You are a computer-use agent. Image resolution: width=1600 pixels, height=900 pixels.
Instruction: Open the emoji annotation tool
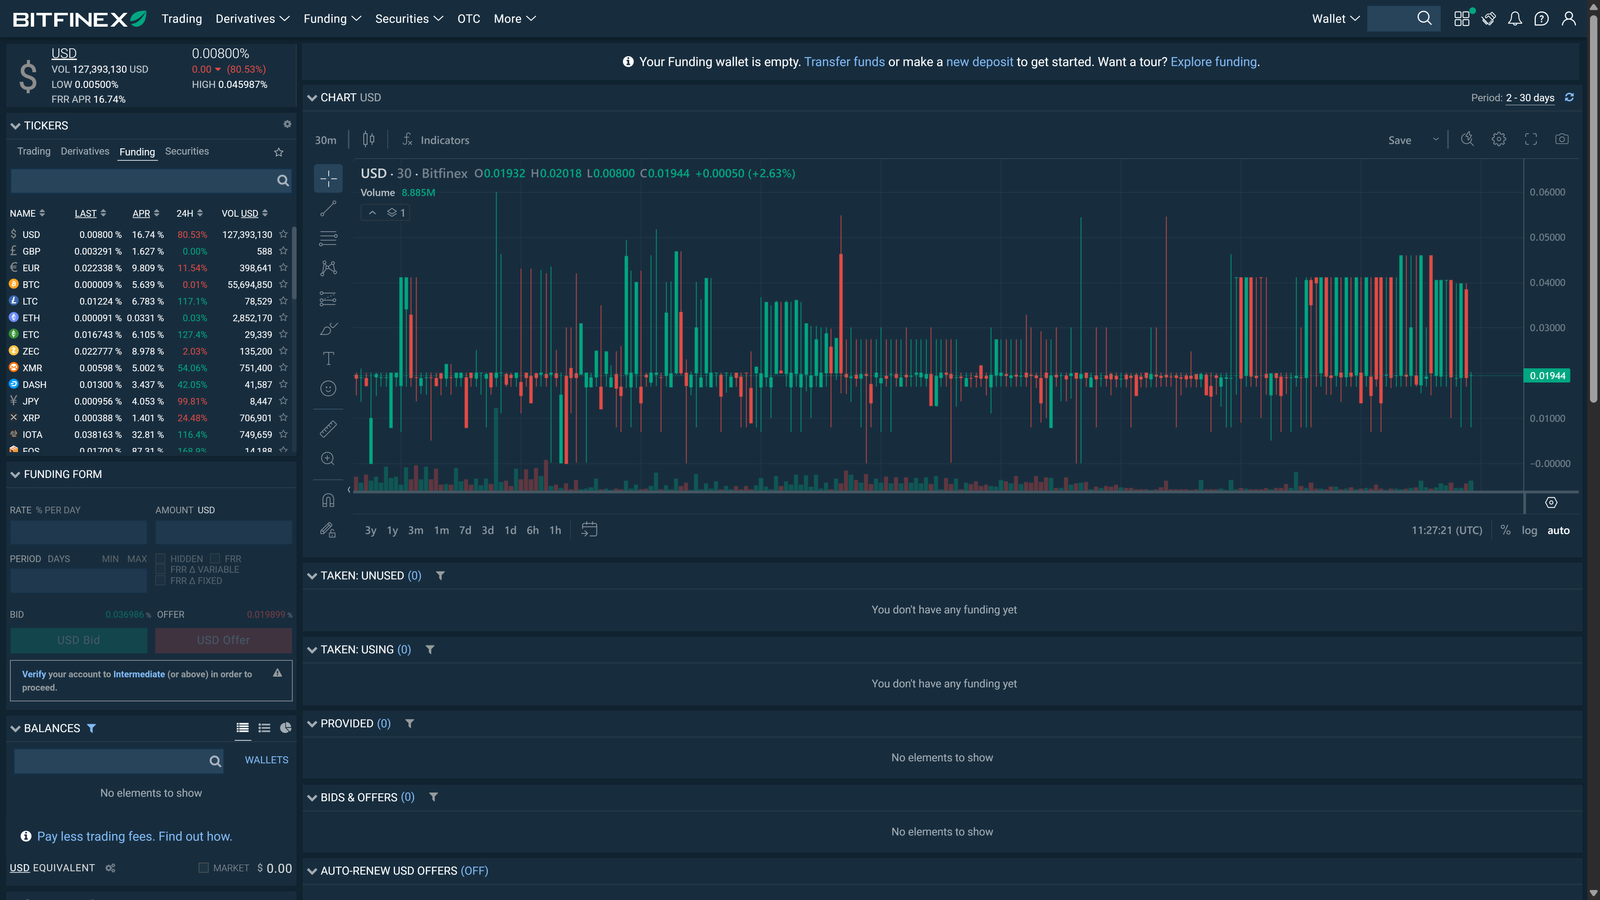tap(328, 388)
